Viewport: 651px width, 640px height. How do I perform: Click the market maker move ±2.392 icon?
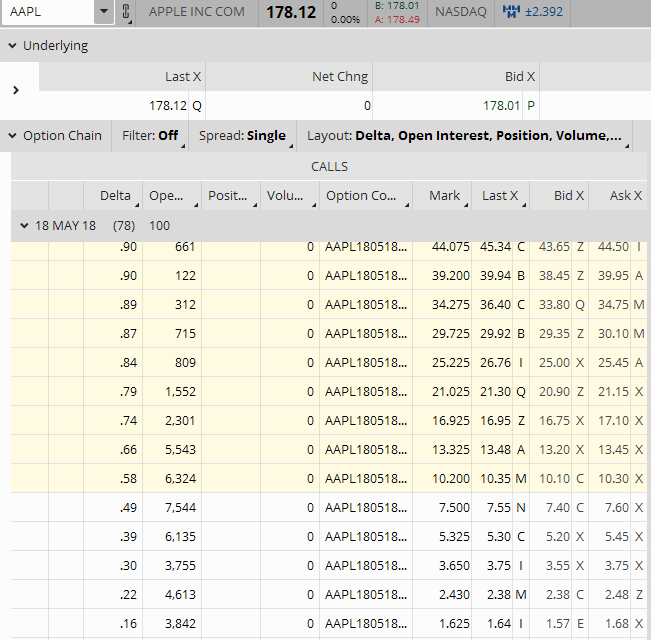pyautogui.click(x=511, y=12)
